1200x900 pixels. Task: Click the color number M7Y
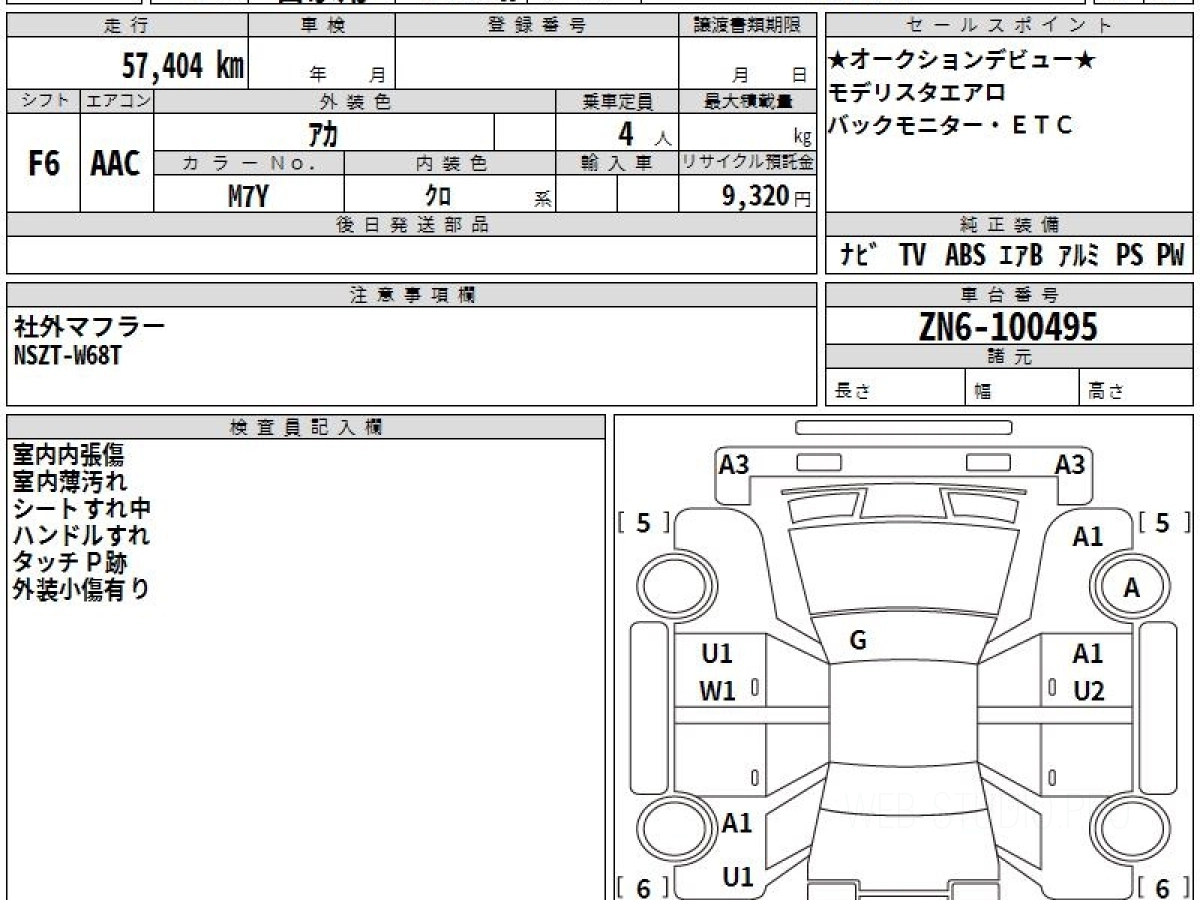248,197
